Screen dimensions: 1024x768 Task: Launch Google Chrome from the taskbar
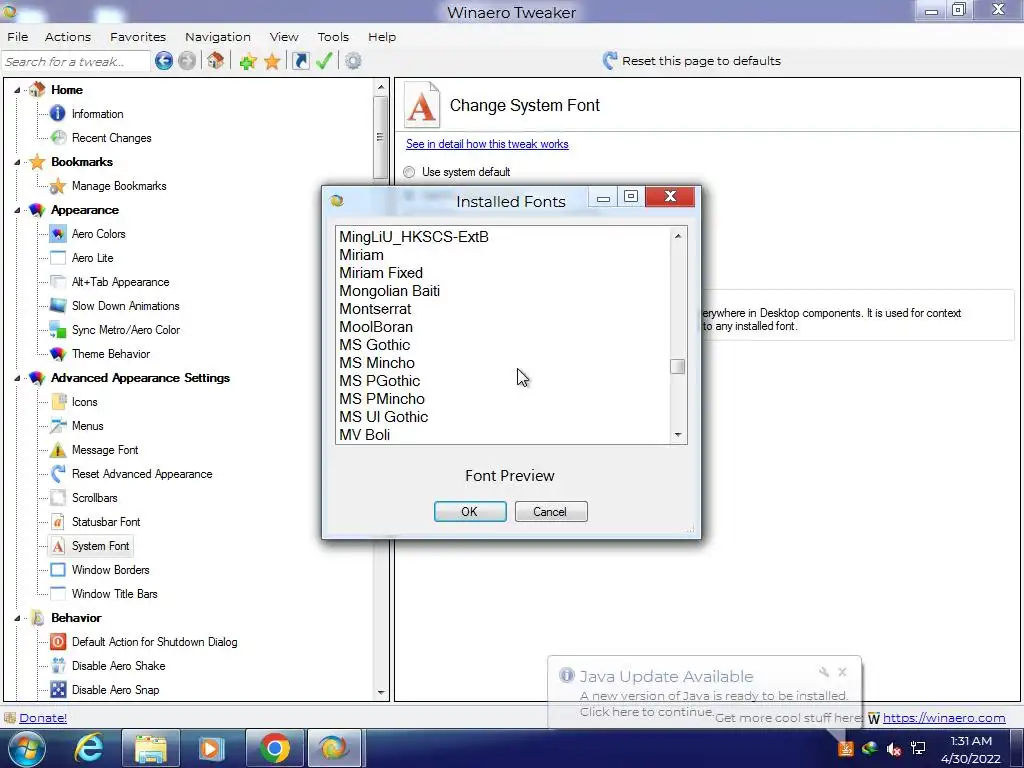(x=274, y=748)
